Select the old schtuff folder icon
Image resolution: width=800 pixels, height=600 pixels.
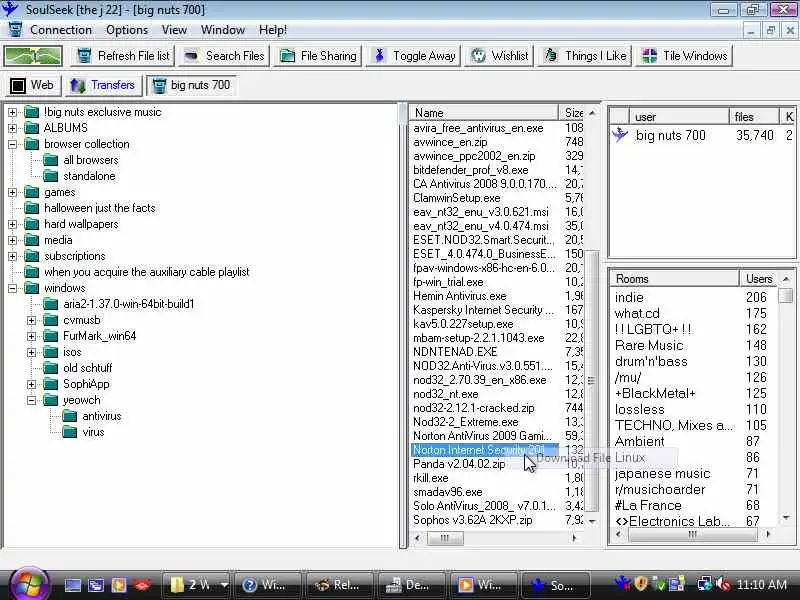click(51, 368)
